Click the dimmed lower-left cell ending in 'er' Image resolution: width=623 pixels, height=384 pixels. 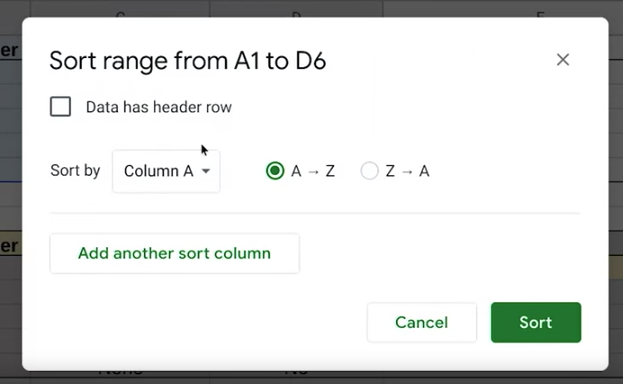coord(11,245)
